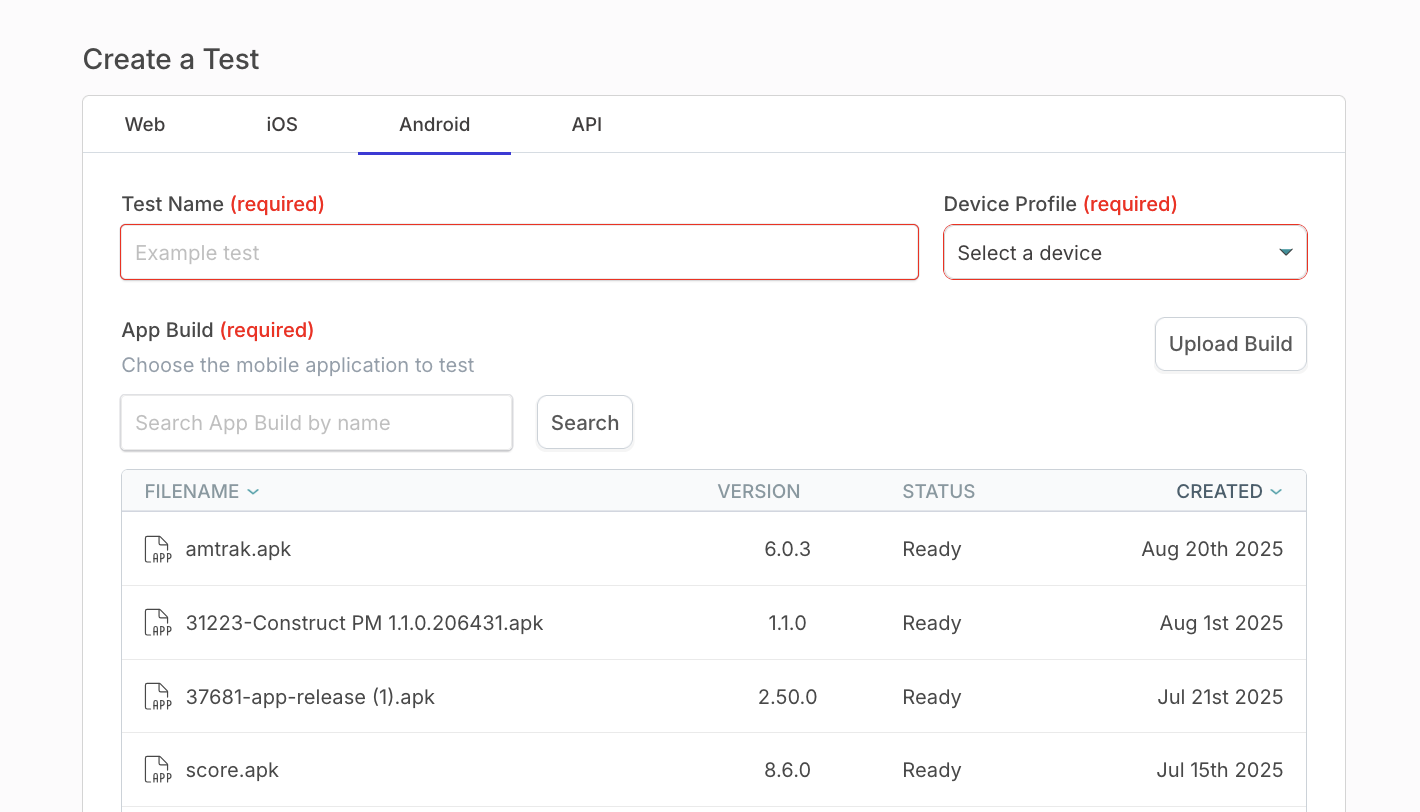Click the Search App Build by name field
The width and height of the screenshot is (1420, 812).
pyautogui.click(x=316, y=422)
